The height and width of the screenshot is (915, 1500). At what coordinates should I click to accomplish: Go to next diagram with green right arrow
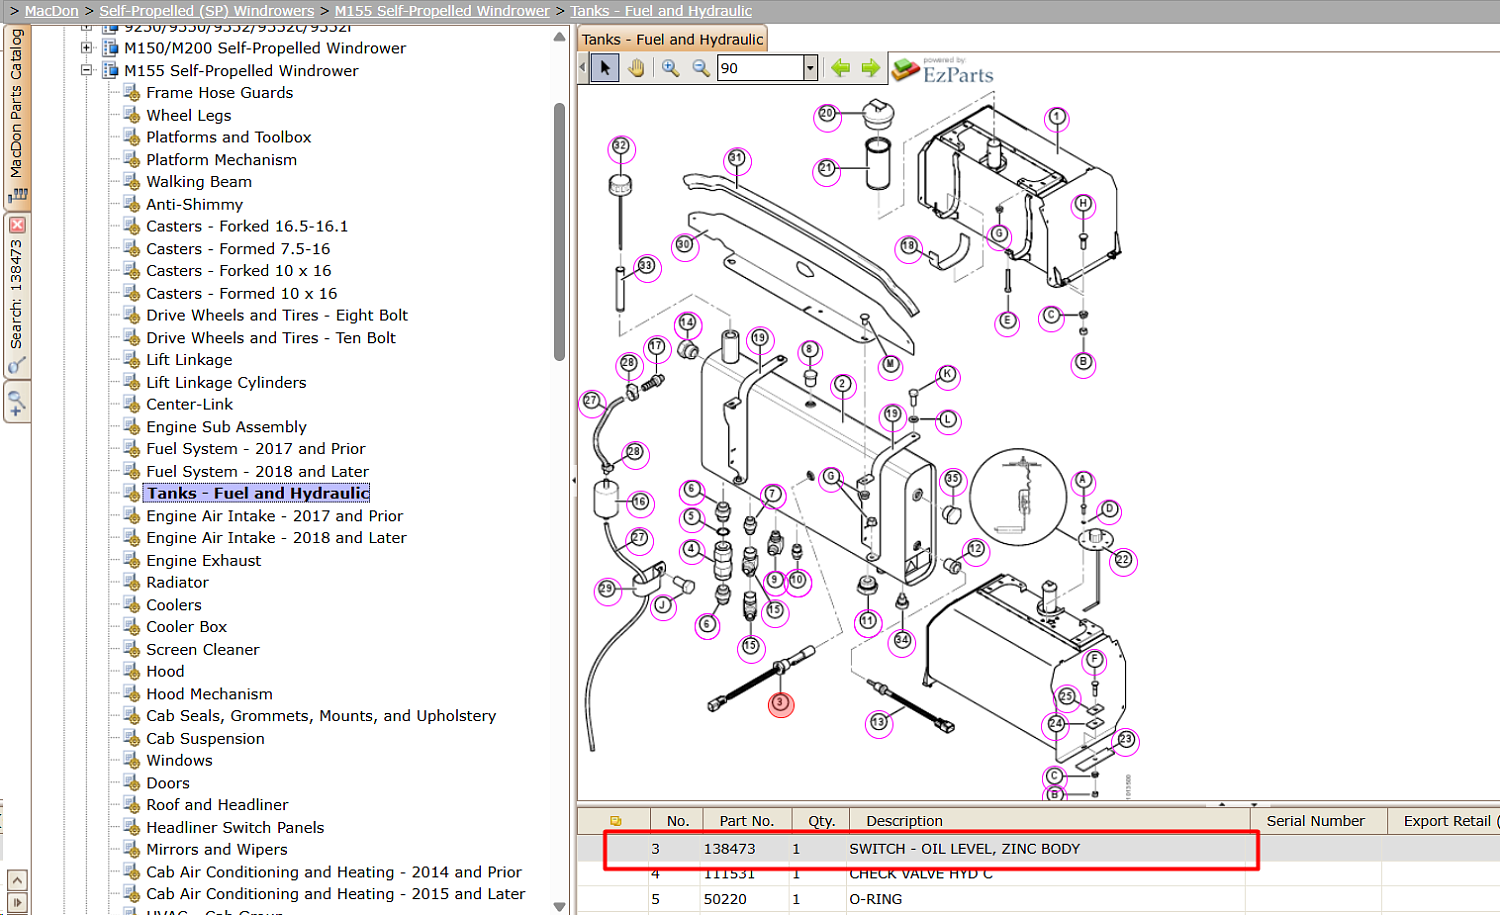coord(870,68)
